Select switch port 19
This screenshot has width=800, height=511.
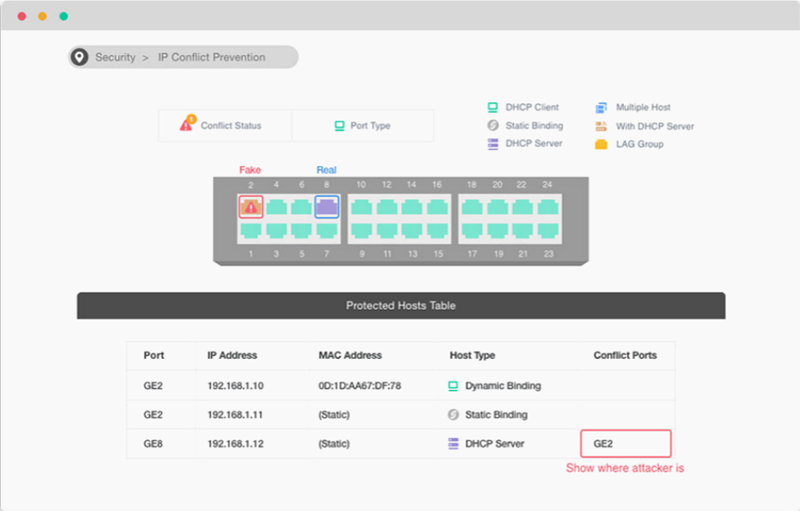click(497, 231)
